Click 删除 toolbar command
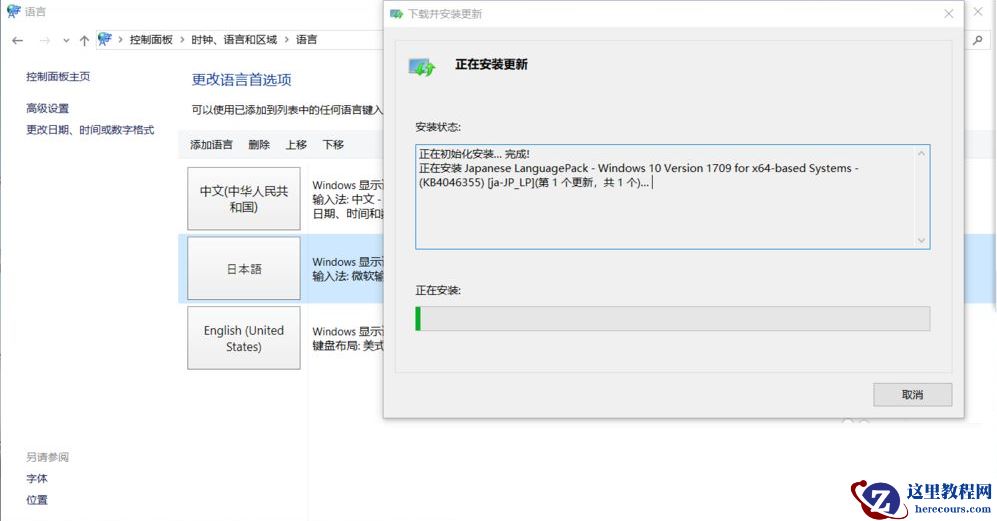 pos(259,144)
